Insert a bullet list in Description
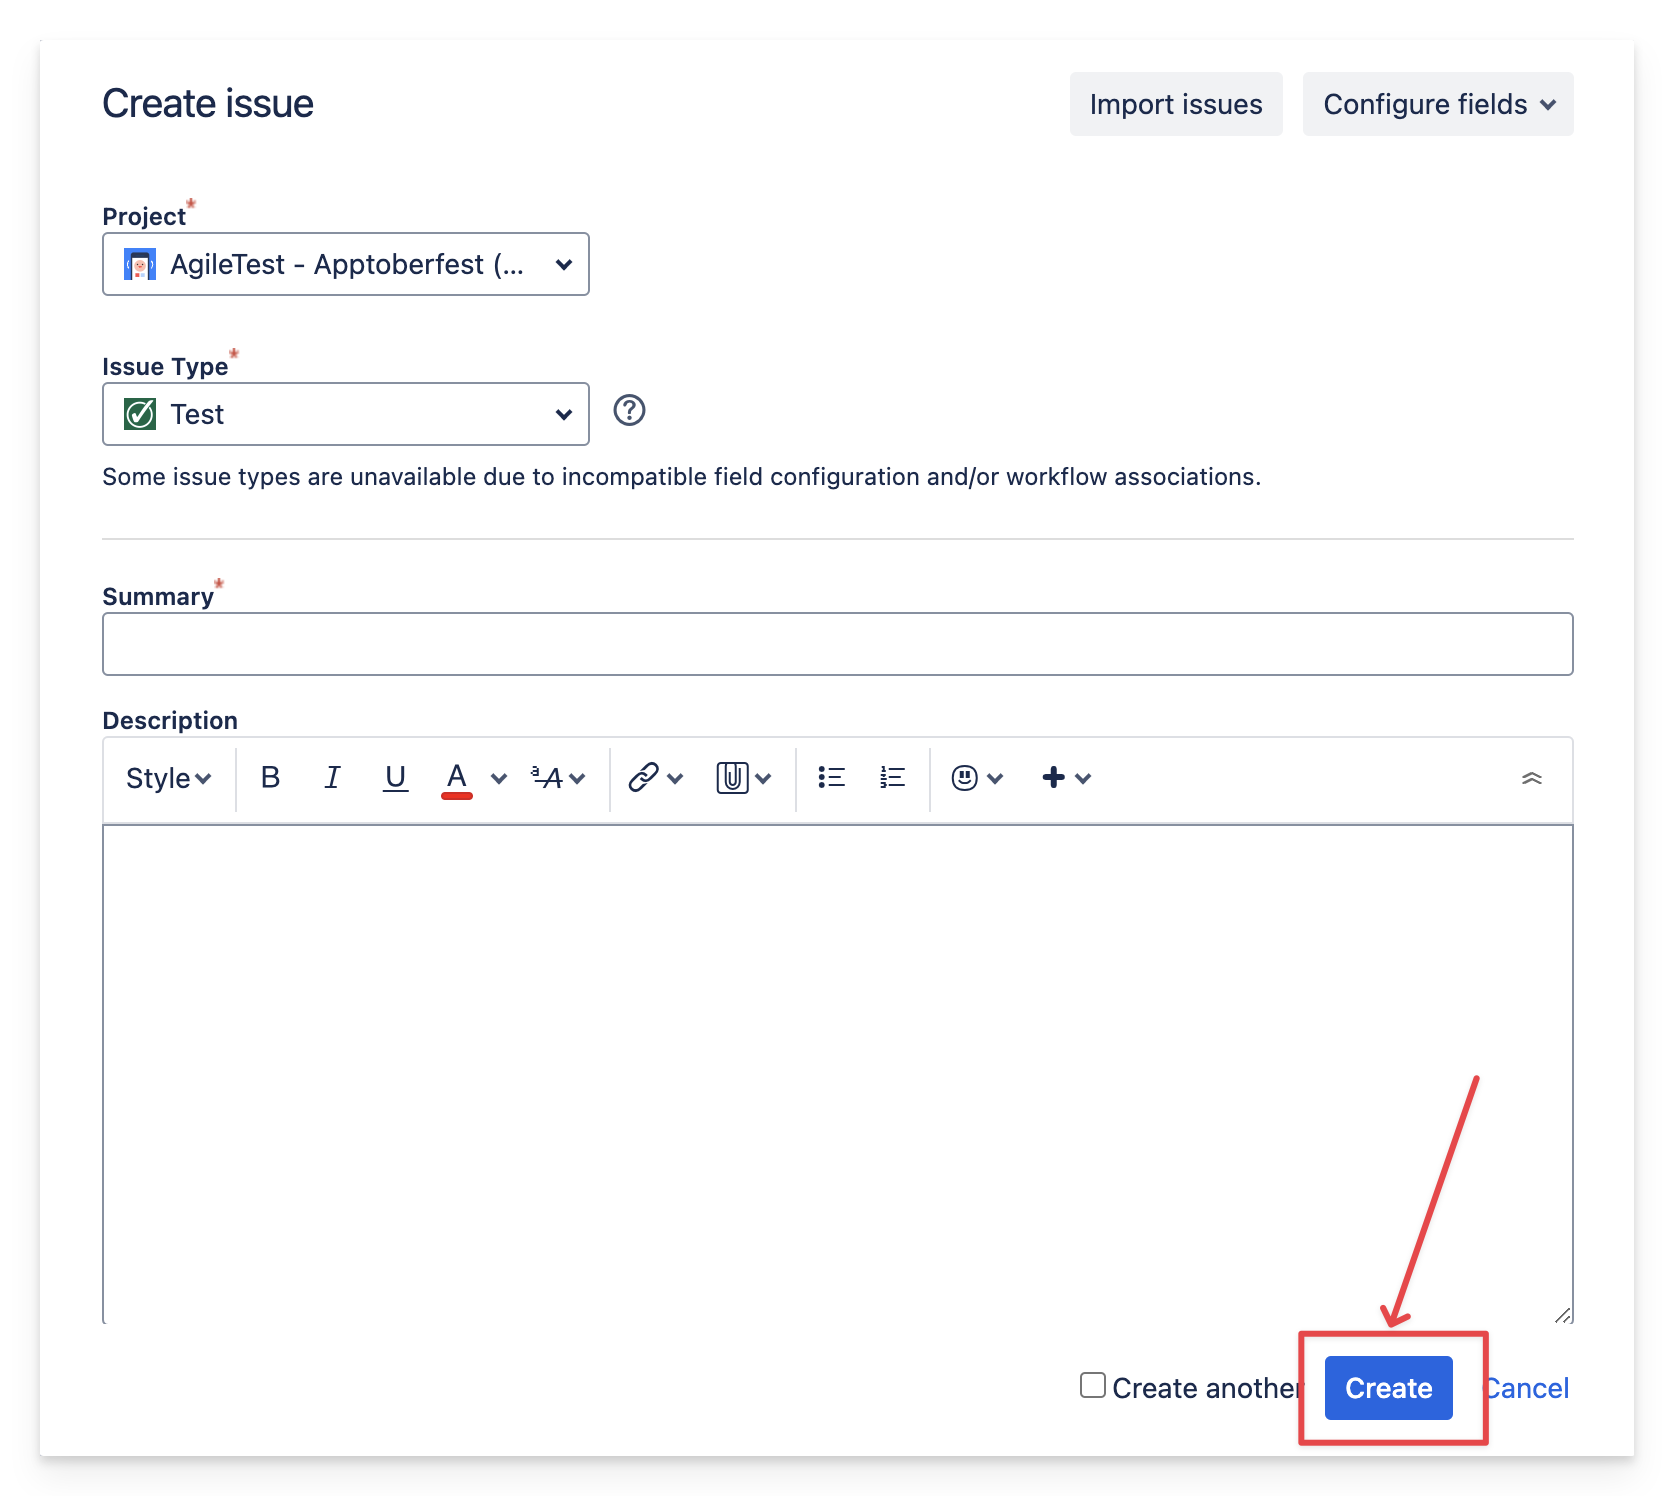Screen dimensions: 1674x1496 pos(831,778)
